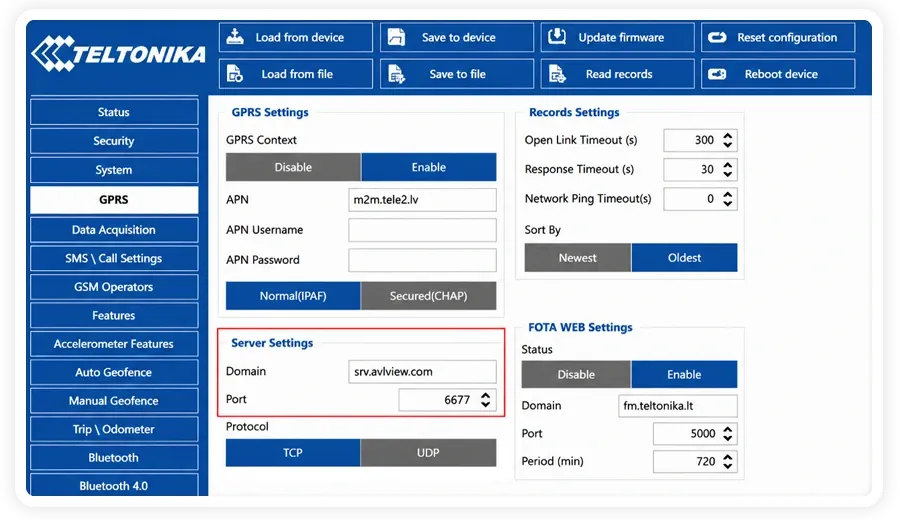The height and width of the screenshot is (520, 900).
Task: Click the Update firmware label
Action: pyautogui.click(x=621, y=37)
